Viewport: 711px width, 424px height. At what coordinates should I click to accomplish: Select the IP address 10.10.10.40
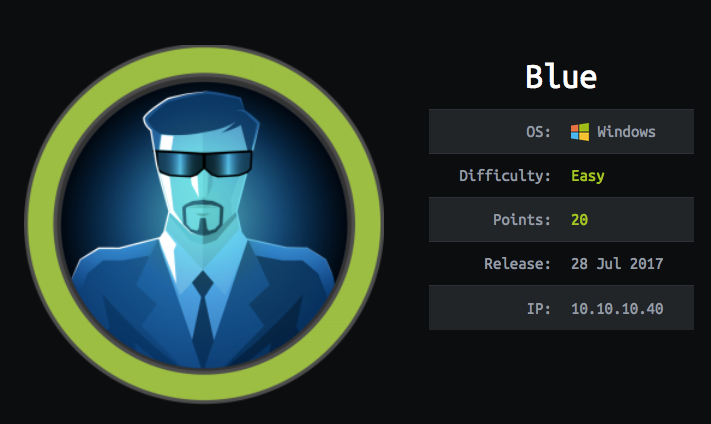click(617, 309)
